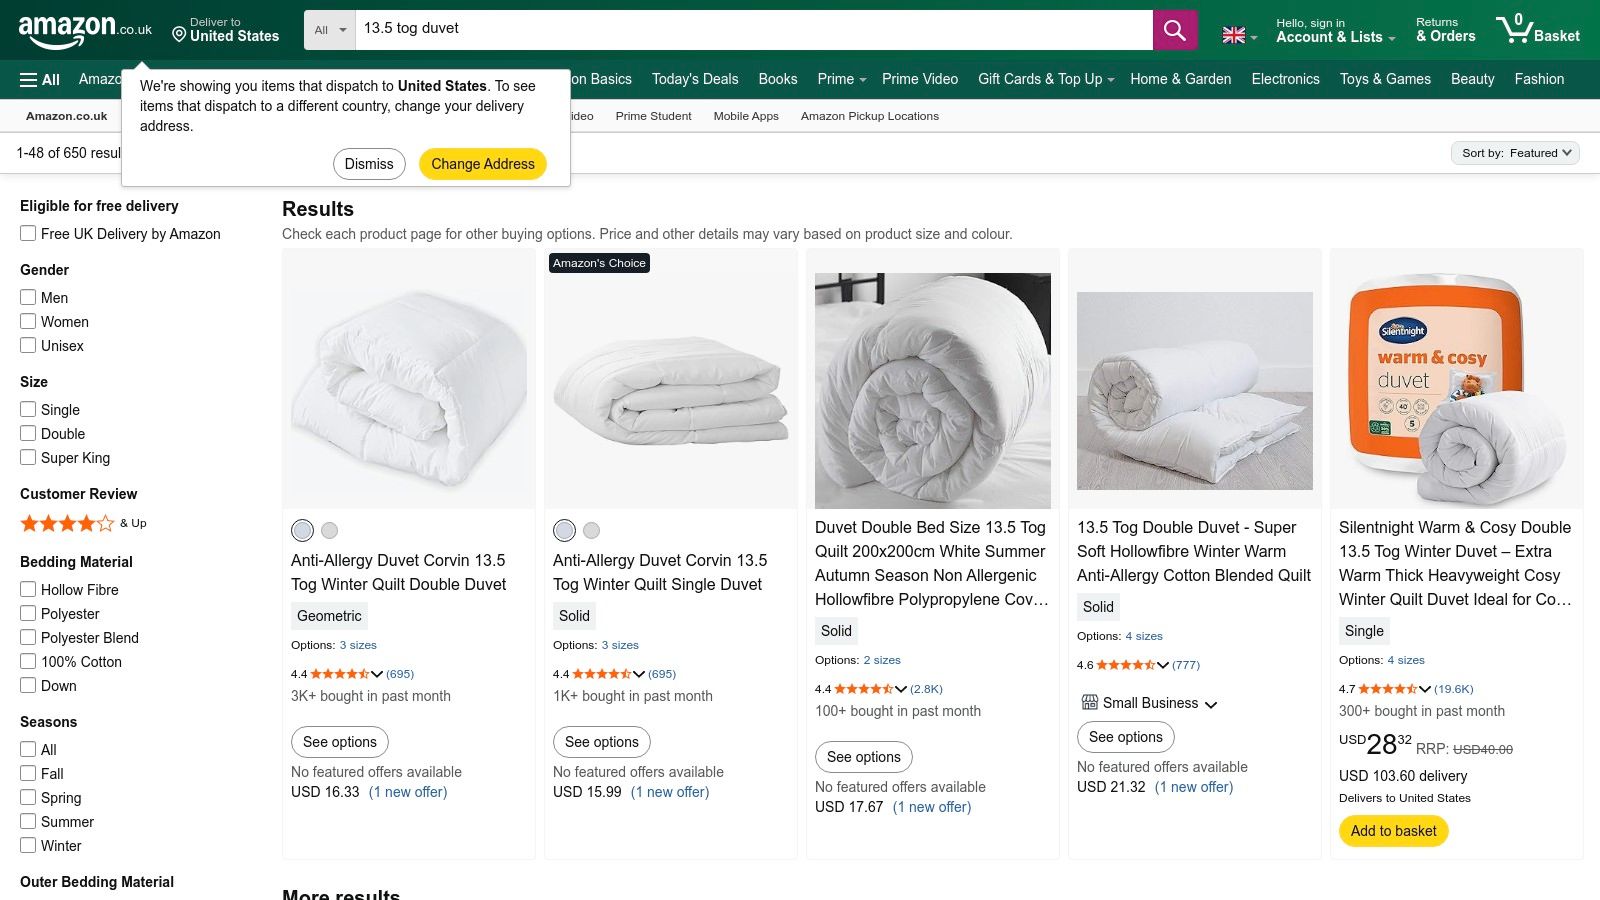Screen dimensions: 1600x900
Task: Select Home & Garden from the nav bar
Action: 1180,79
